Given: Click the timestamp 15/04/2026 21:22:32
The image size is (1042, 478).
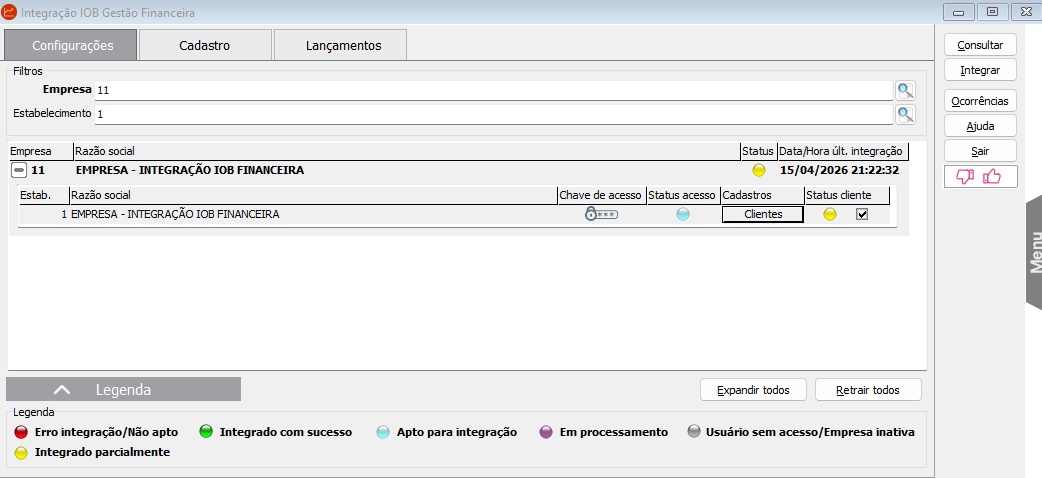Looking at the screenshot, I should click(839, 170).
